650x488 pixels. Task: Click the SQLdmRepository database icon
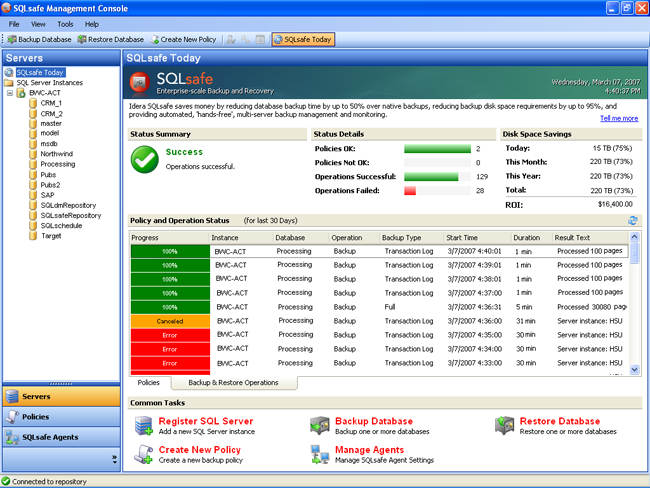[x=33, y=205]
